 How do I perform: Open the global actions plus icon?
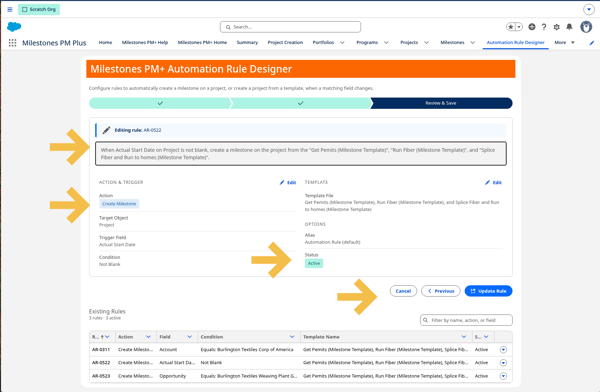[x=532, y=27]
